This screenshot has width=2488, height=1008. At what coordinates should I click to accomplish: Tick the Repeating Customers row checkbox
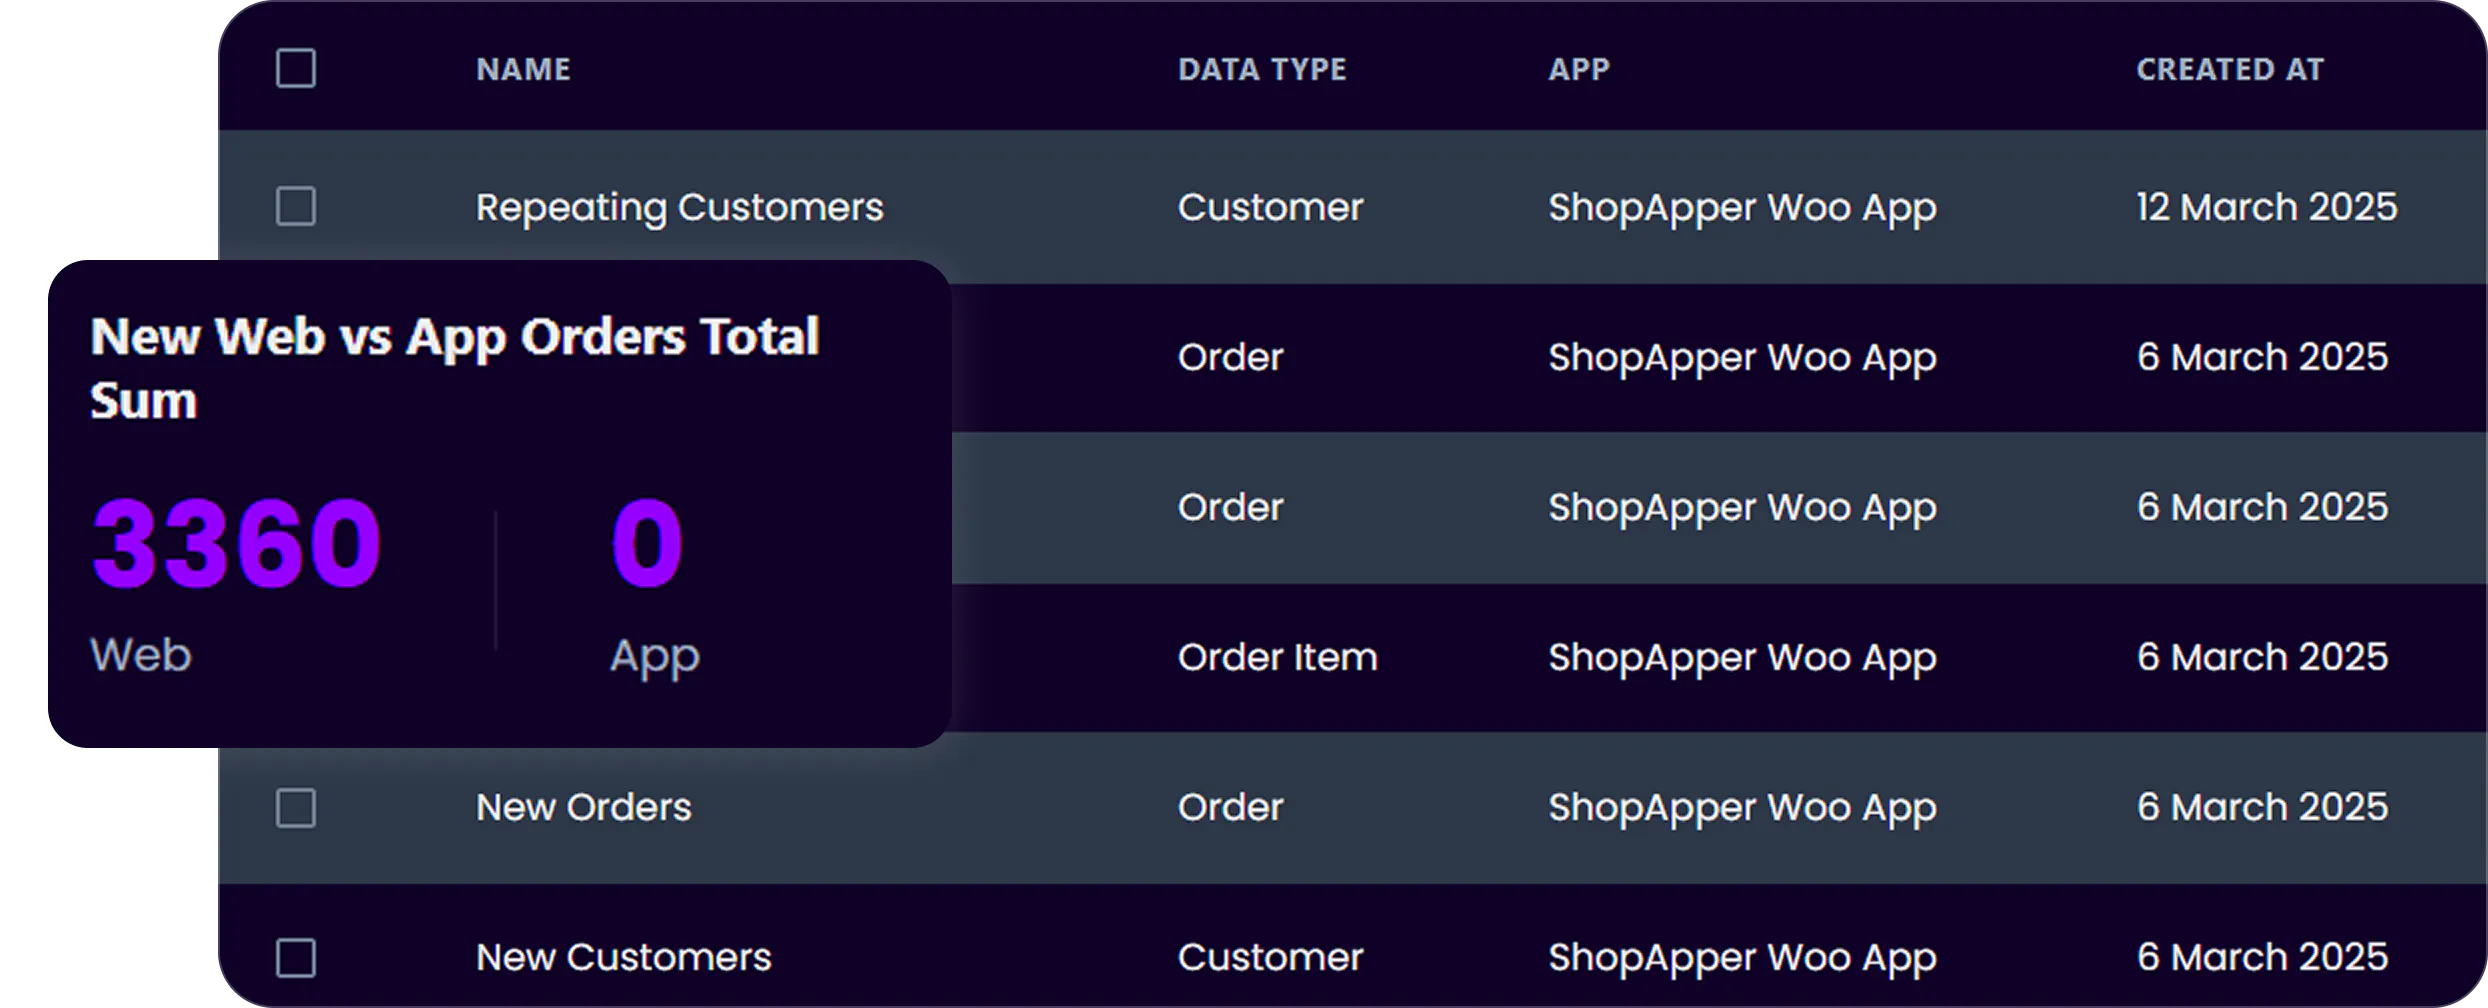pos(296,206)
